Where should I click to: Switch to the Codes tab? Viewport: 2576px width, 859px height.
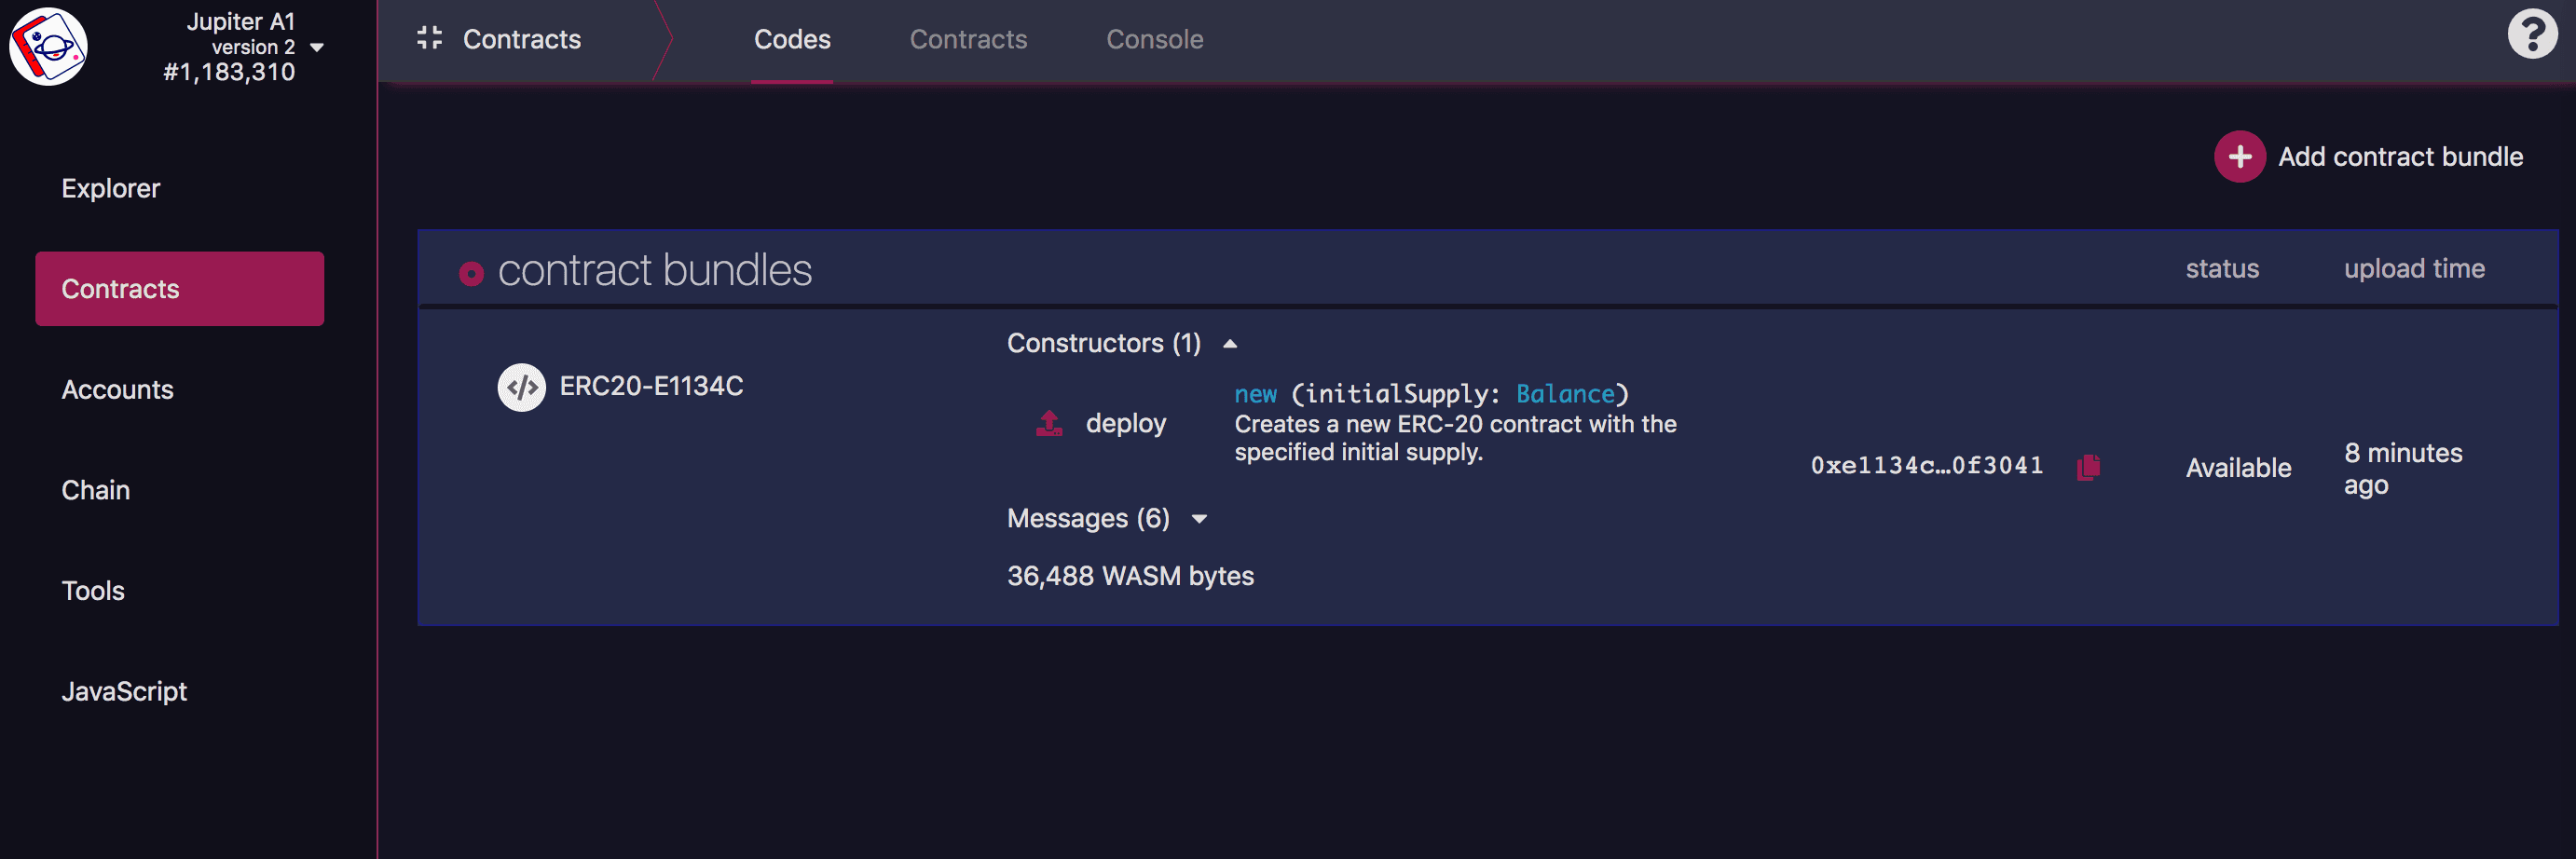point(791,39)
